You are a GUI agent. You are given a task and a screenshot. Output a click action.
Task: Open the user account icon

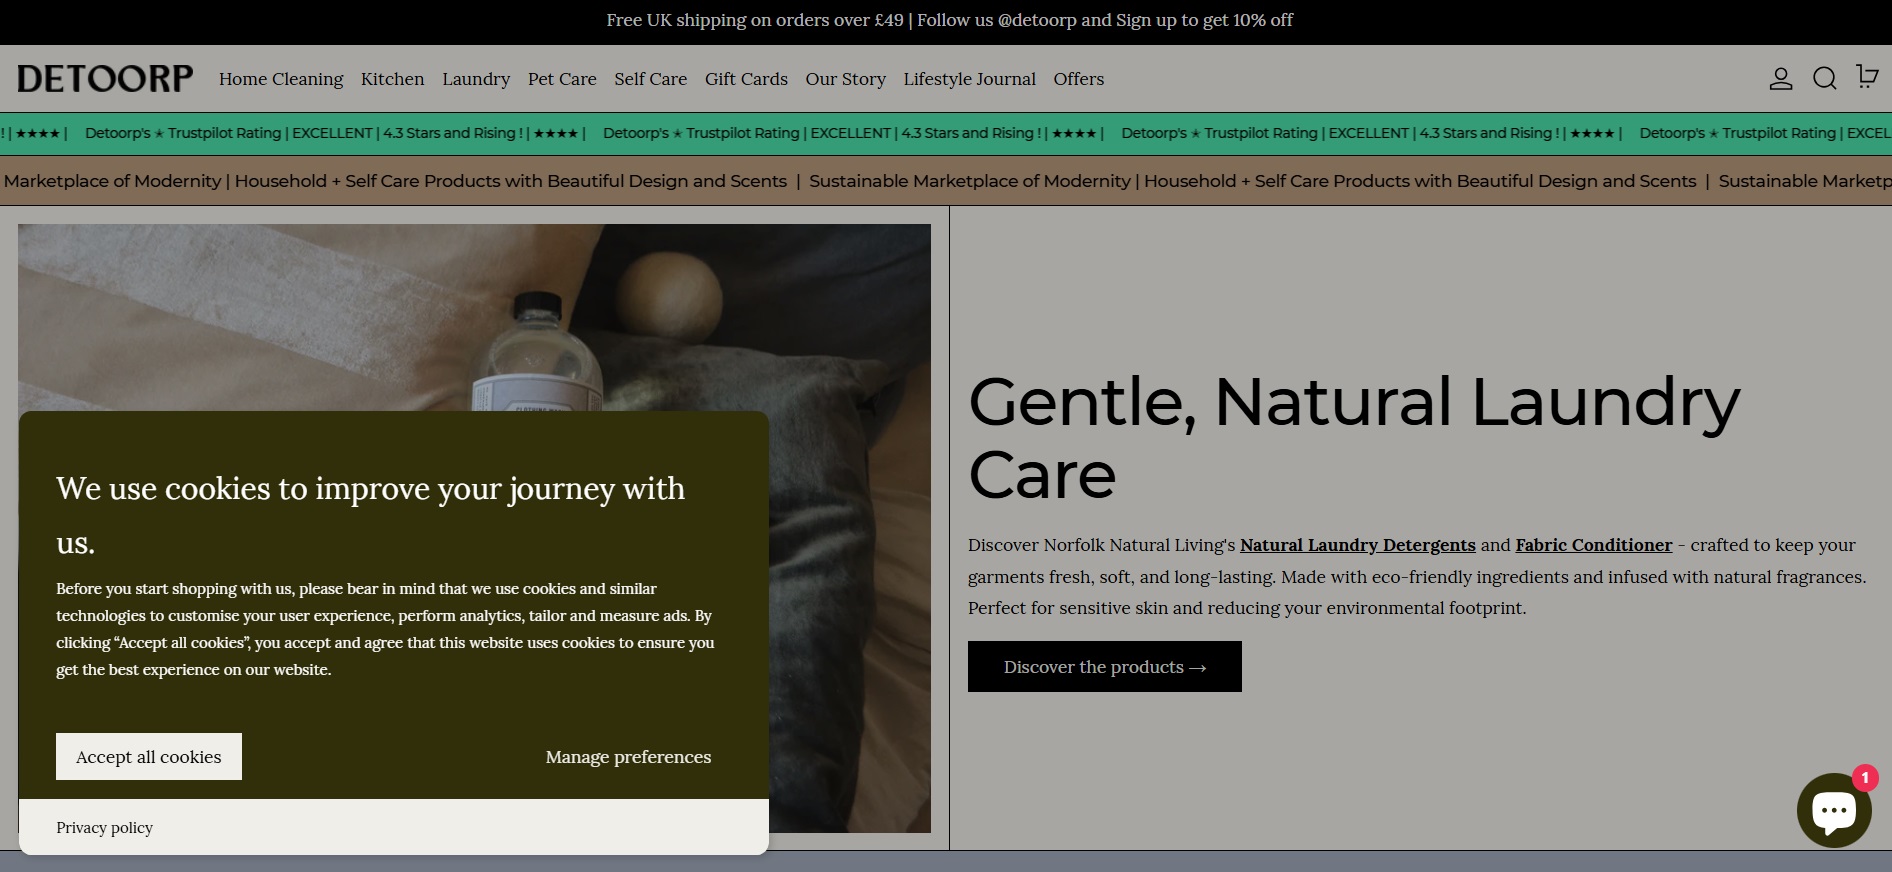(1780, 79)
